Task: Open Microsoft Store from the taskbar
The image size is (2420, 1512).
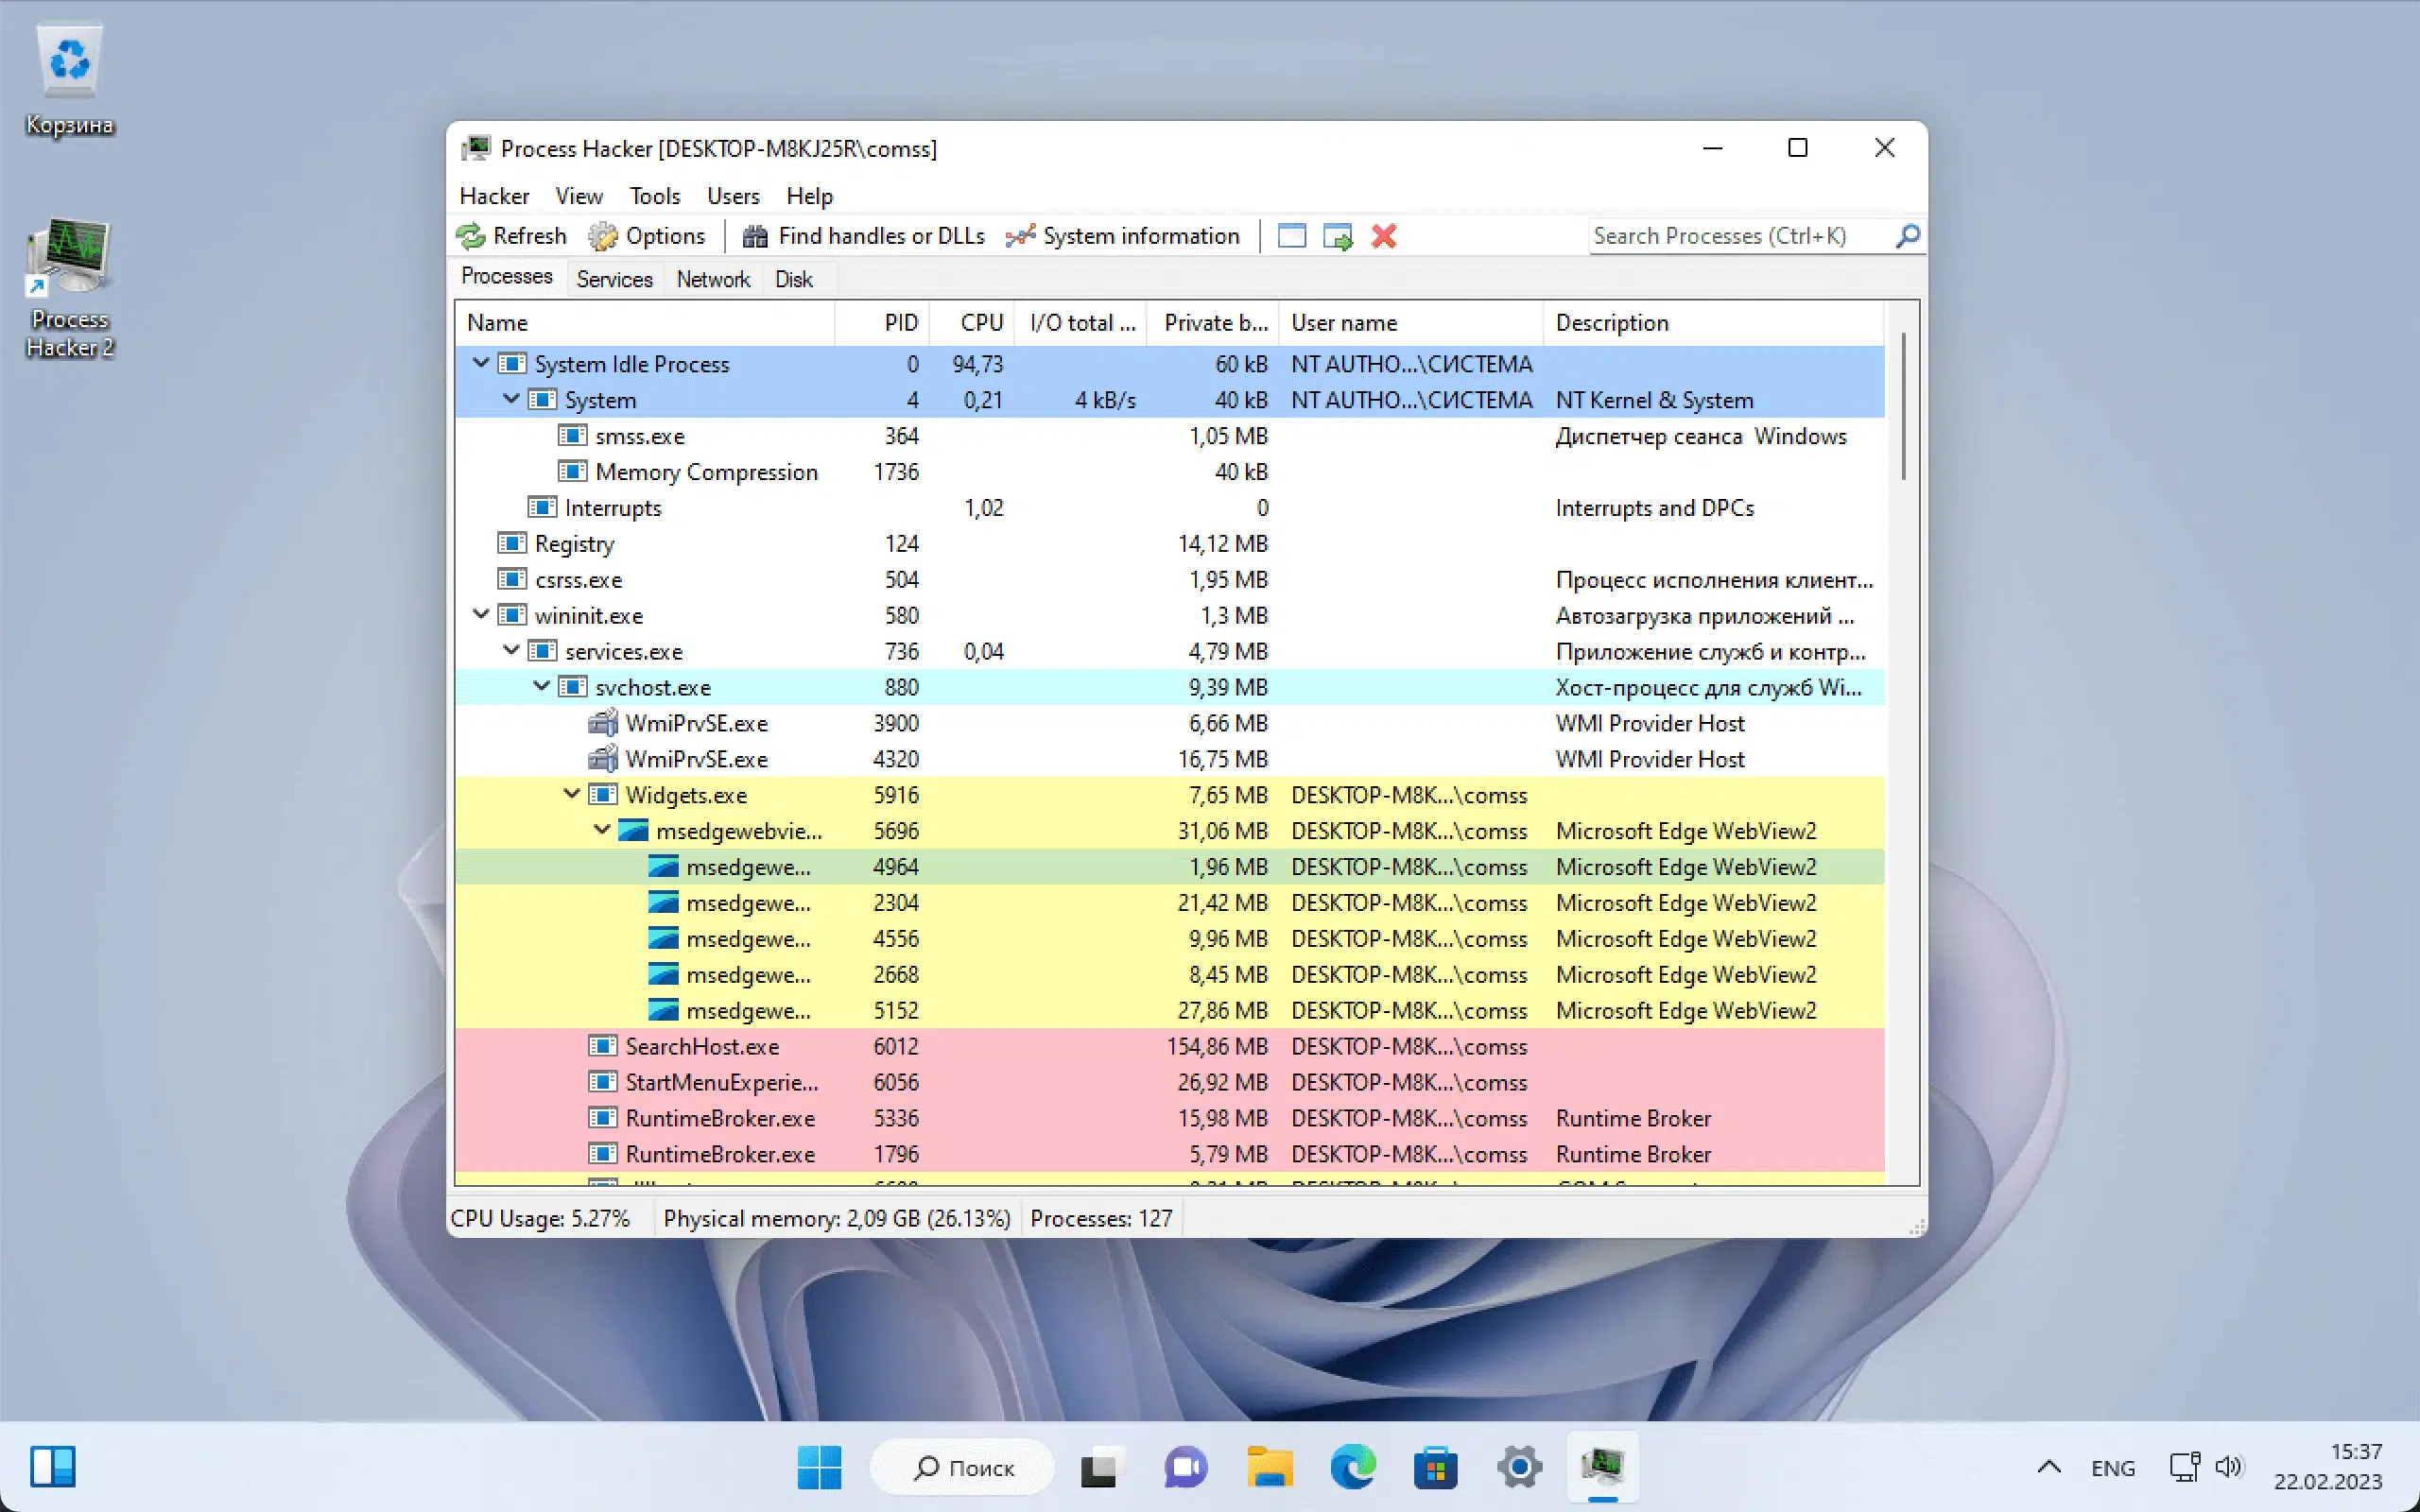Action: click(1436, 1467)
